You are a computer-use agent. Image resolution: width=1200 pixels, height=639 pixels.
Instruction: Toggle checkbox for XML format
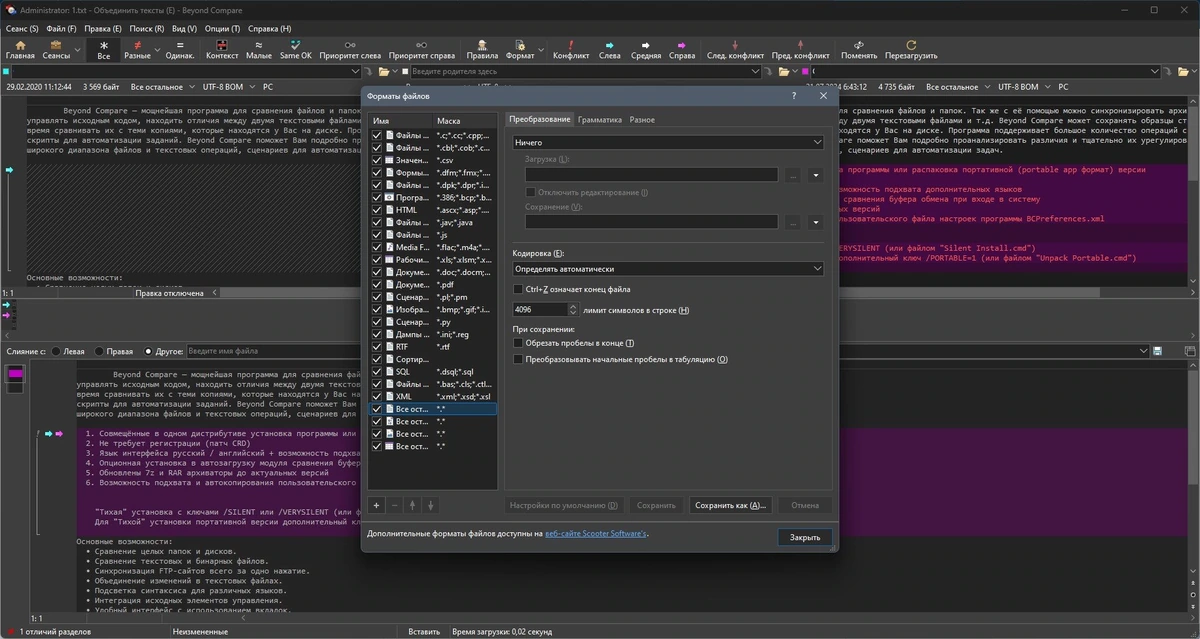point(377,397)
